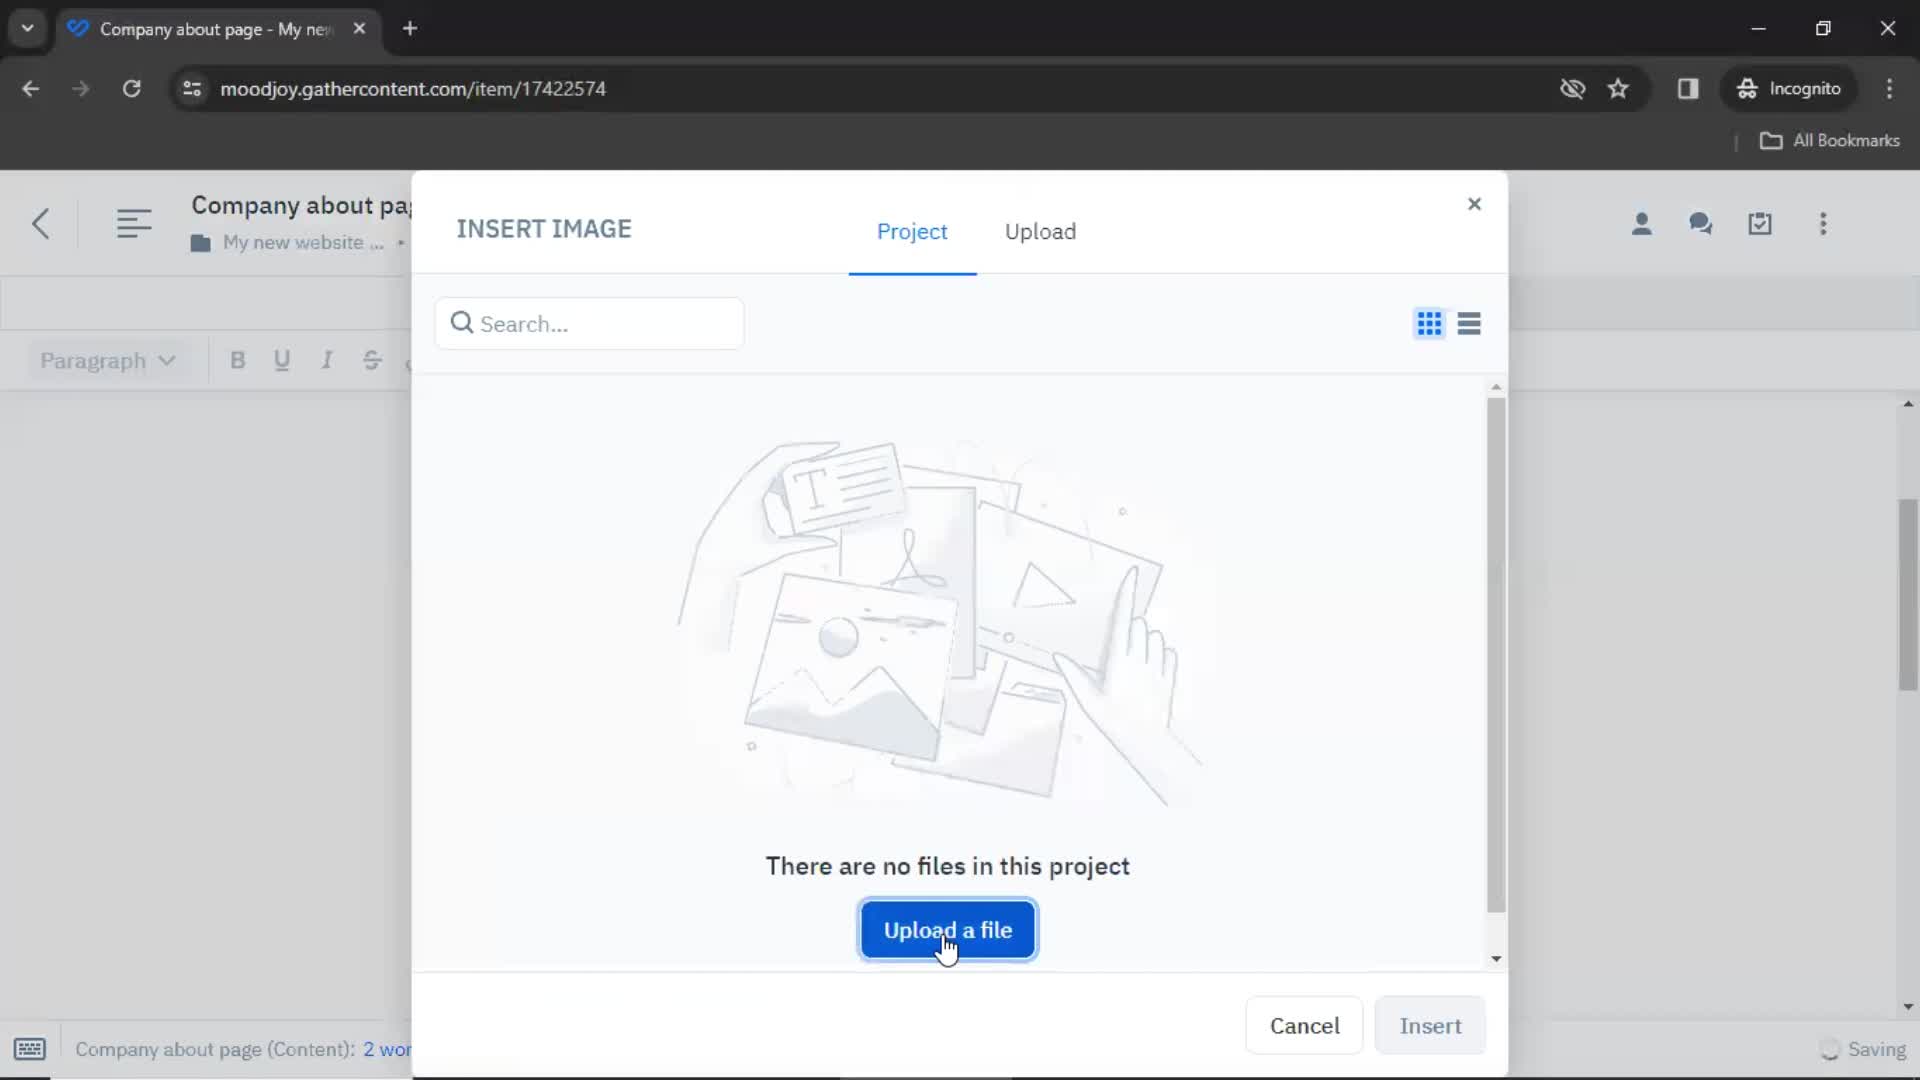Click the Insert button
Screen dimensions: 1920x1080
coord(1429,1026)
